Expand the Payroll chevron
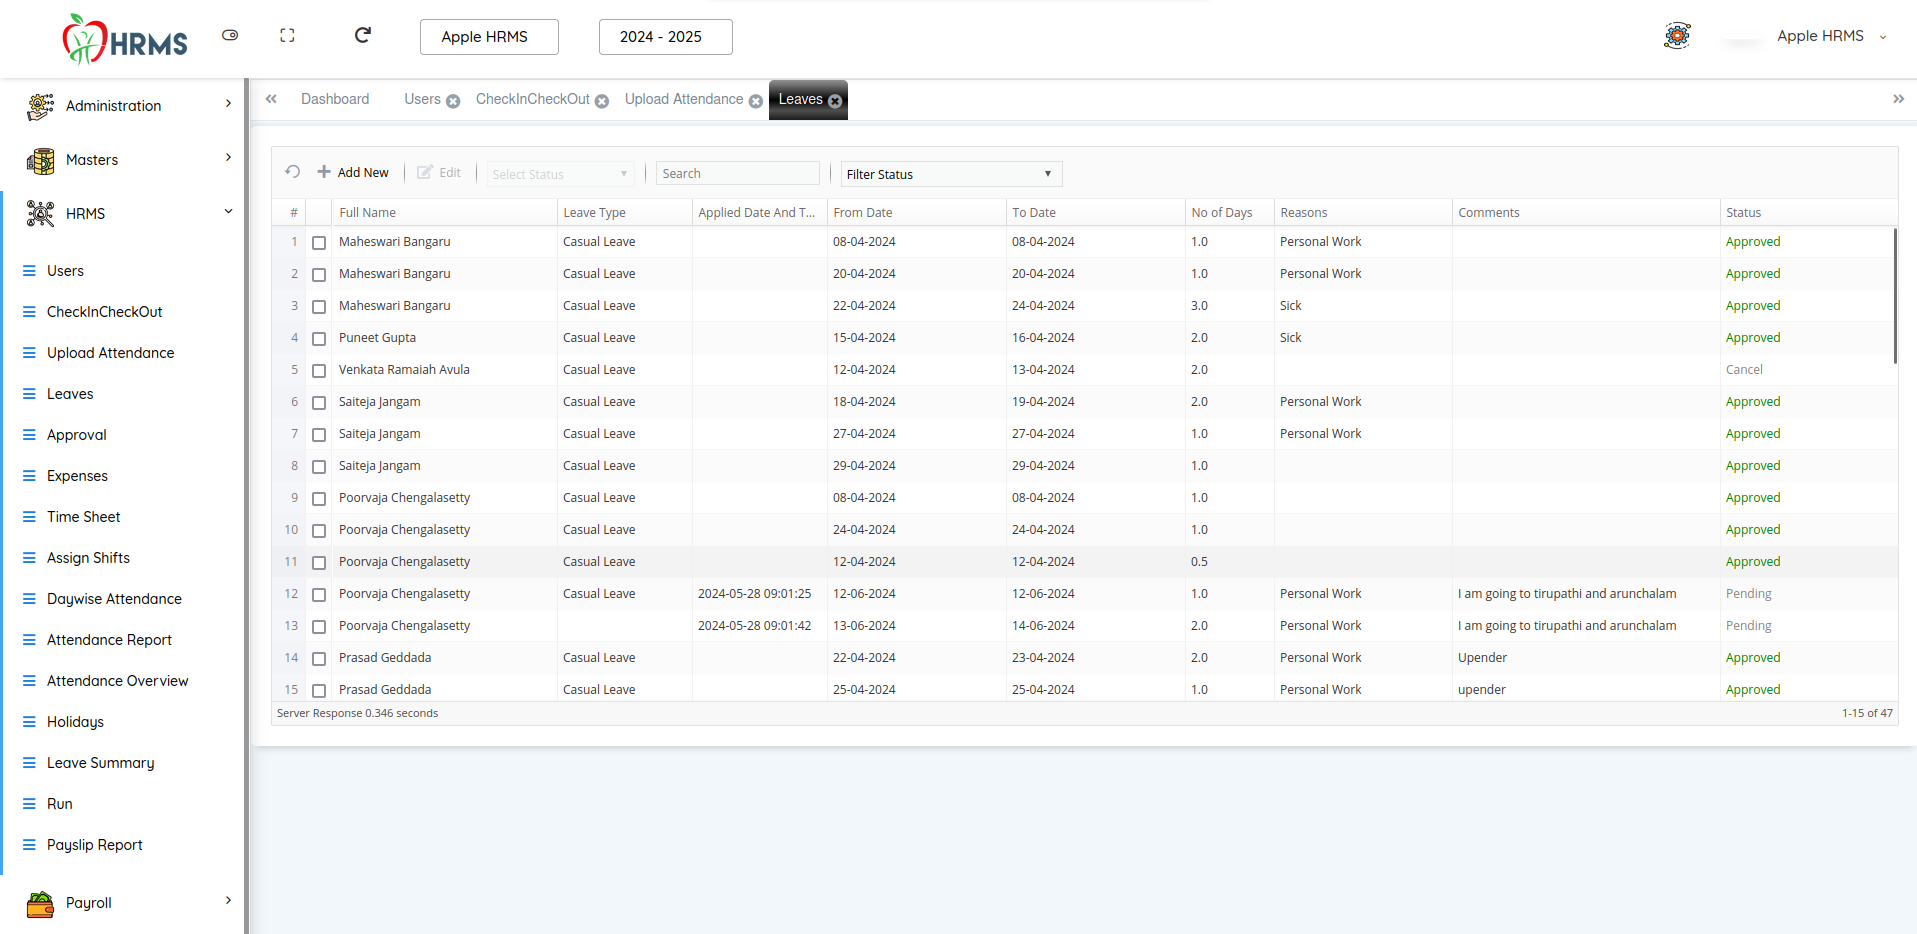The image size is (1917, 934). point(228,901)
